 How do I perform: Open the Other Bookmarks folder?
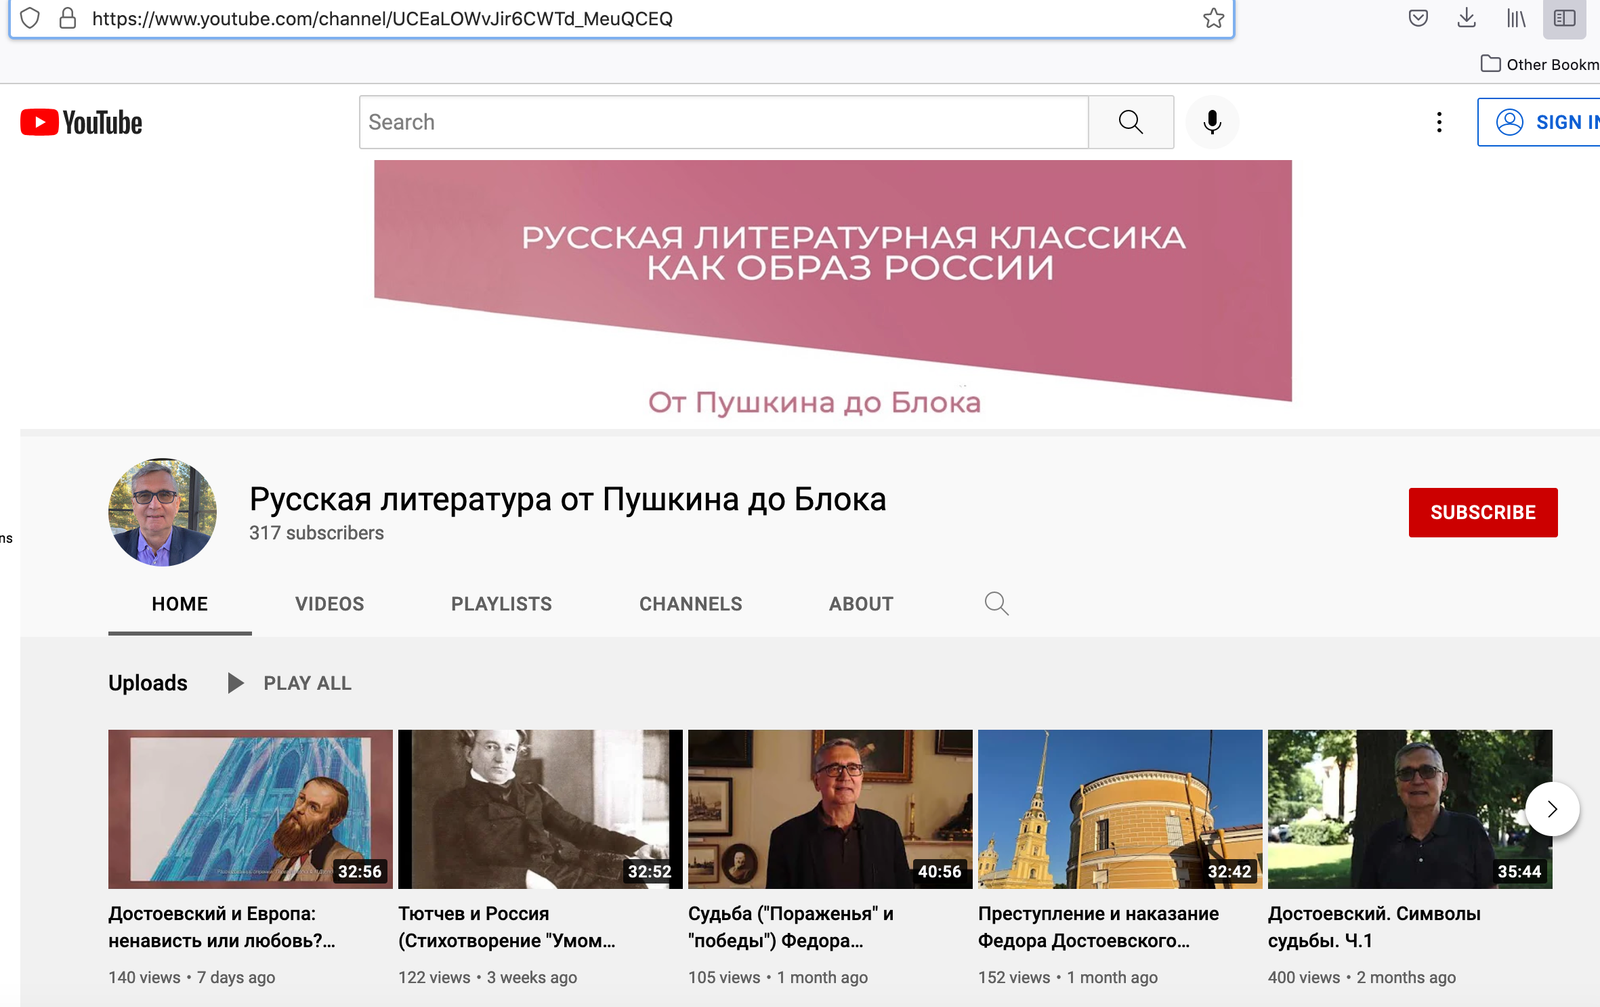(1538, 63)
